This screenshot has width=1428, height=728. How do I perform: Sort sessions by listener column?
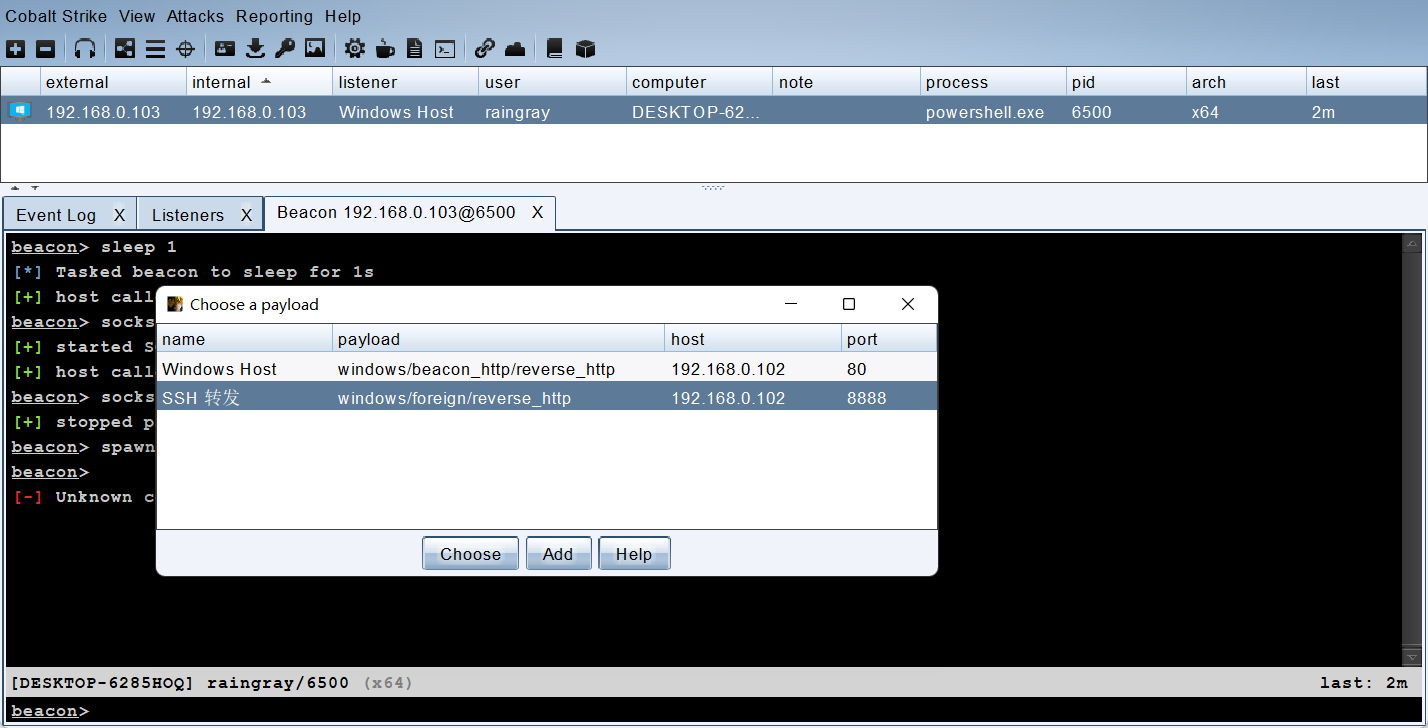click(x=405, y=82)
